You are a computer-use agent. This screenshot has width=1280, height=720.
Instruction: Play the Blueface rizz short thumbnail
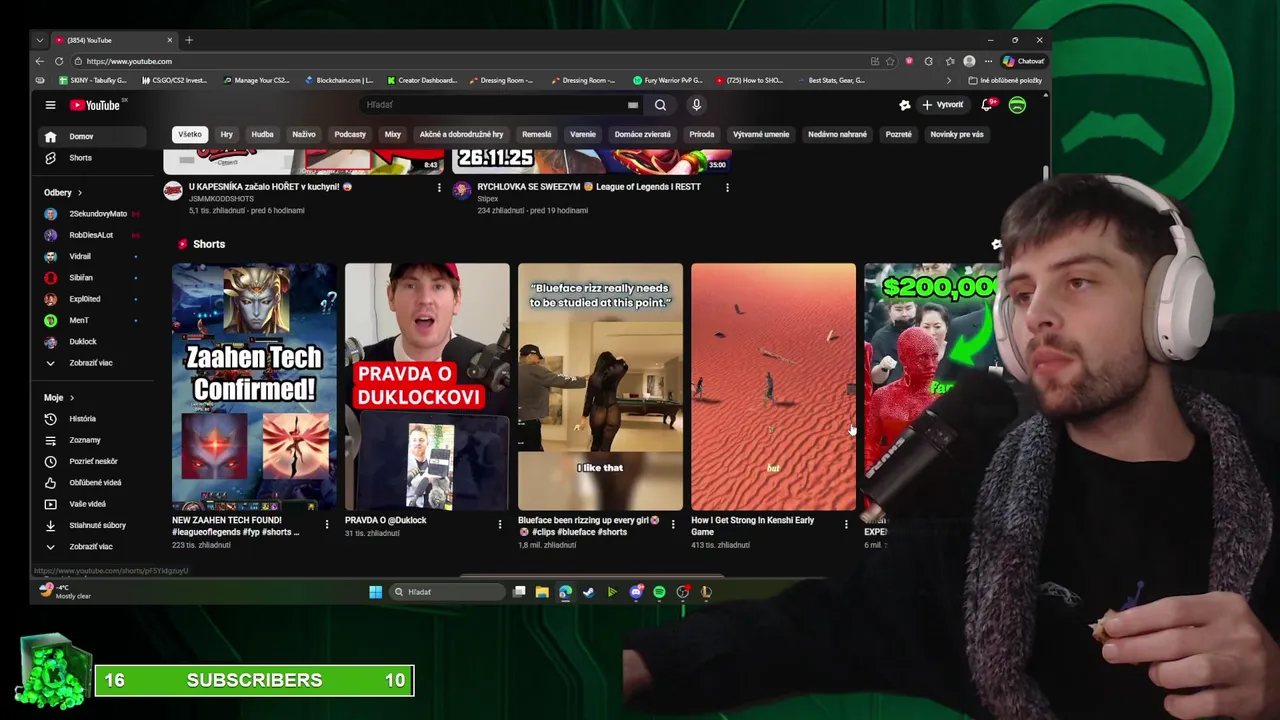pos(600,387)
